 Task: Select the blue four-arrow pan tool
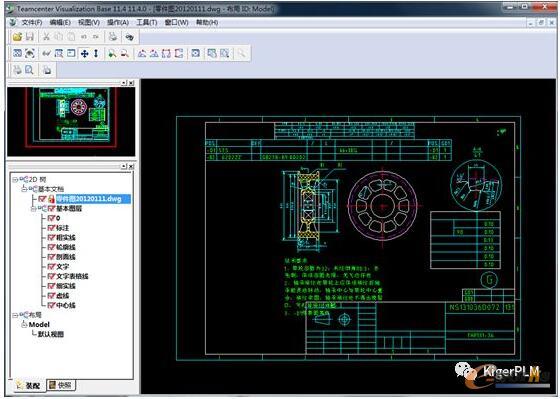click(84, 54)
